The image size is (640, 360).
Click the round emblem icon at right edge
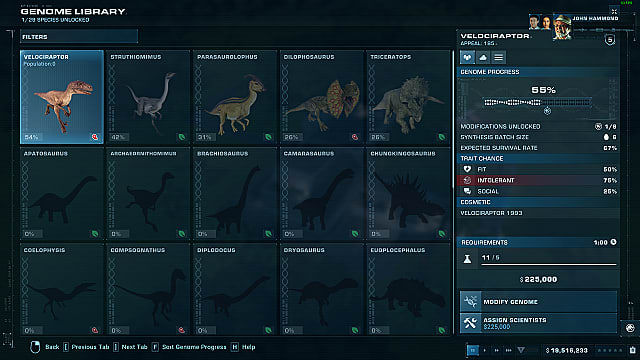[630, 328]
